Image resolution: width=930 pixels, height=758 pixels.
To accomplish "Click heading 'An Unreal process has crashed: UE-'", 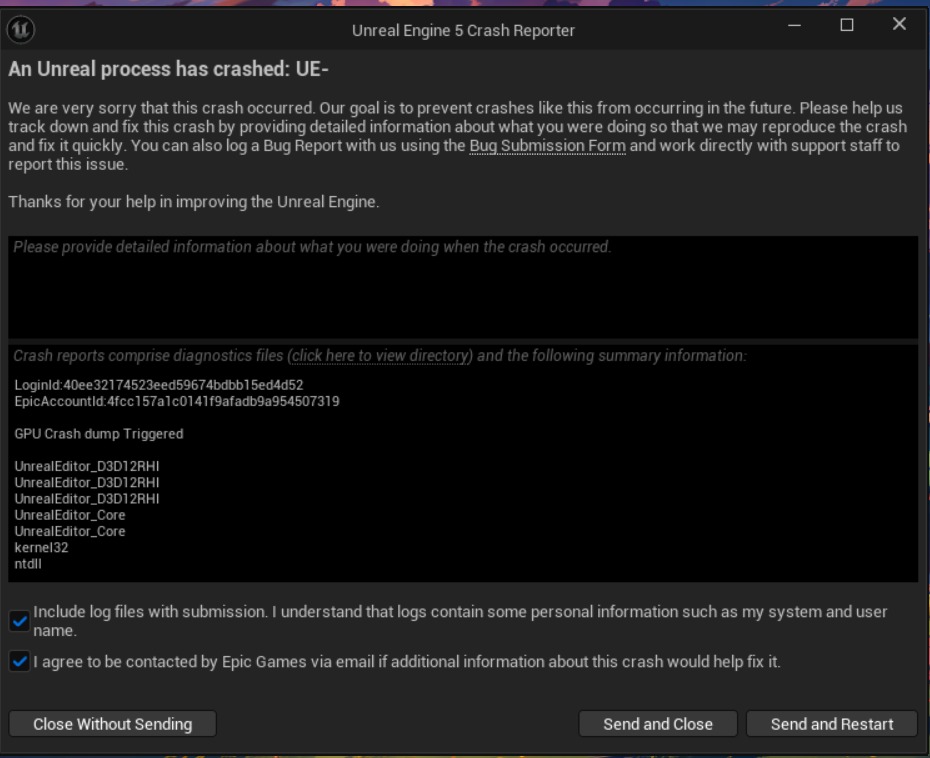I will (x=168, y=69).
